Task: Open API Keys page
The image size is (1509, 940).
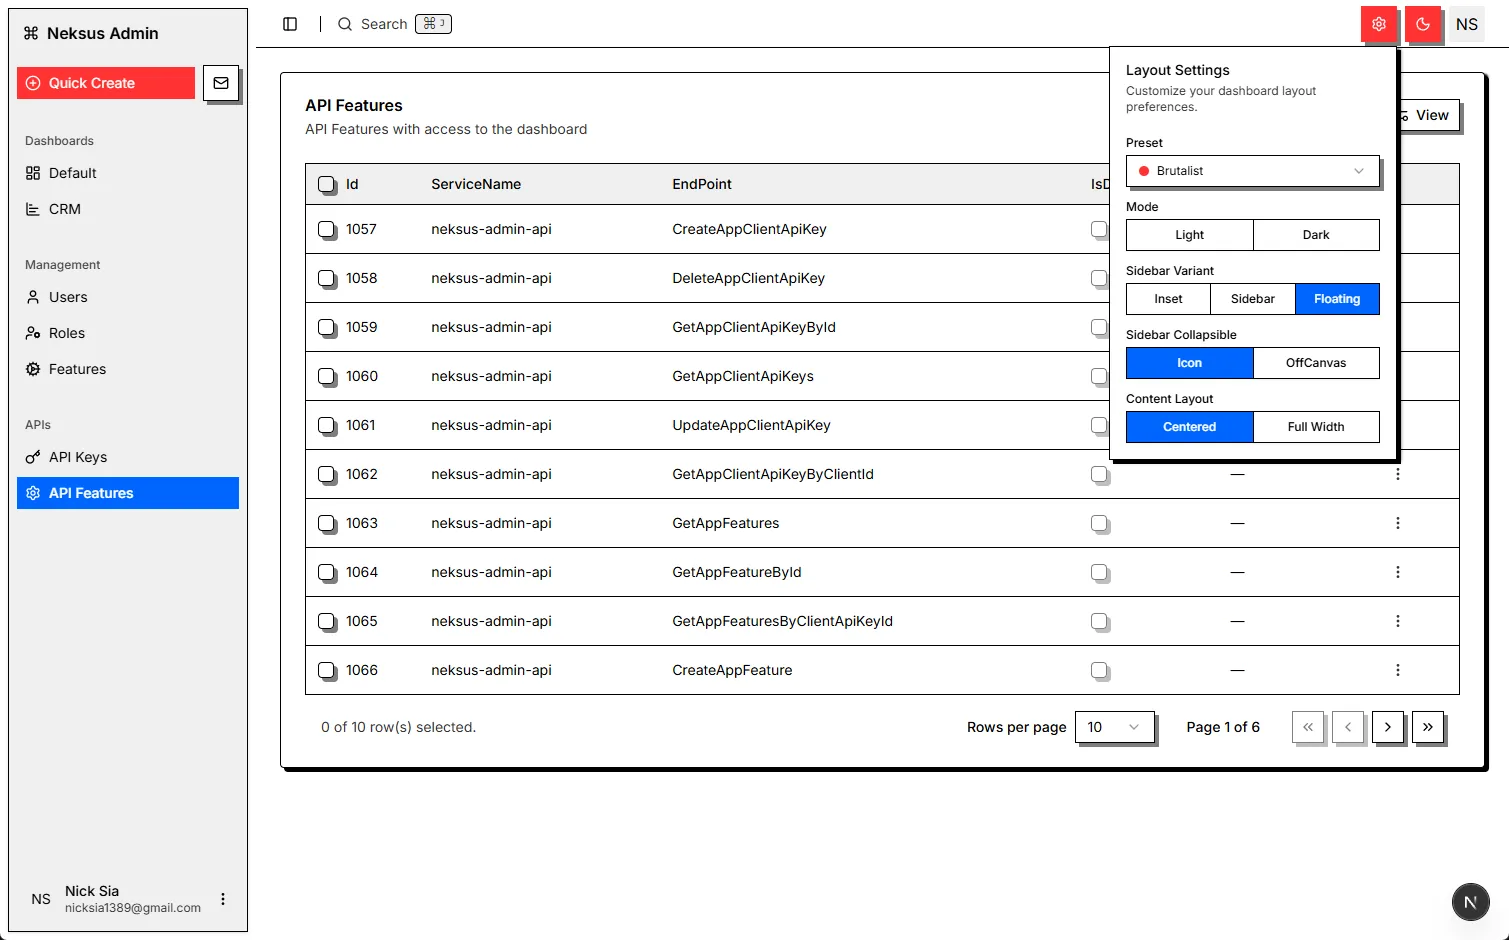Action: coord(128,457)
